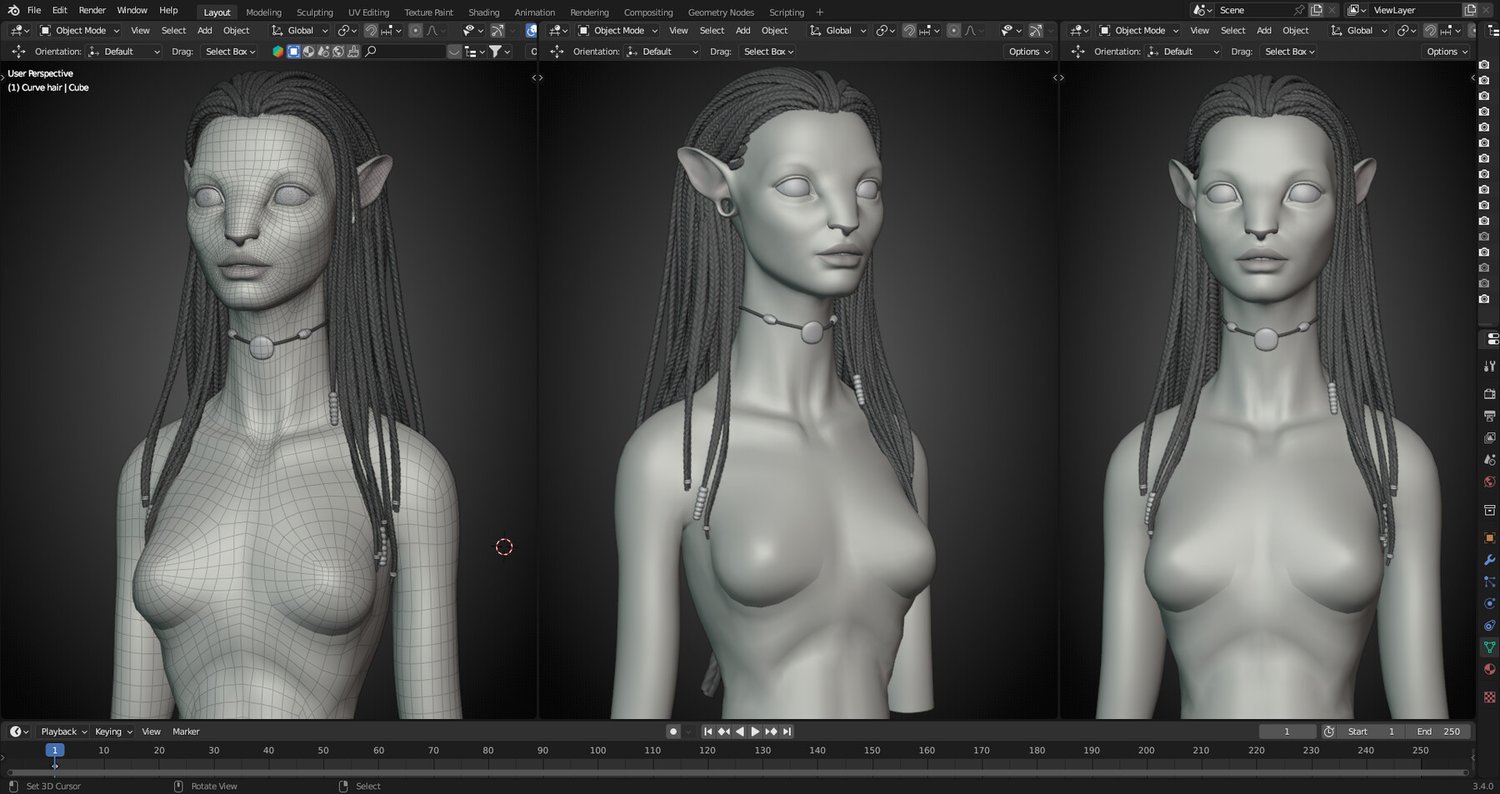Play the animation forward
This screenshot has height=794, width=1500.
755,731
